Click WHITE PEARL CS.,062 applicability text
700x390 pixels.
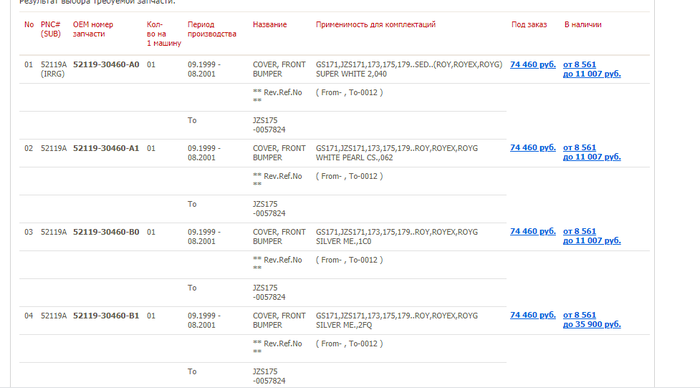click(x=354, y=158)
